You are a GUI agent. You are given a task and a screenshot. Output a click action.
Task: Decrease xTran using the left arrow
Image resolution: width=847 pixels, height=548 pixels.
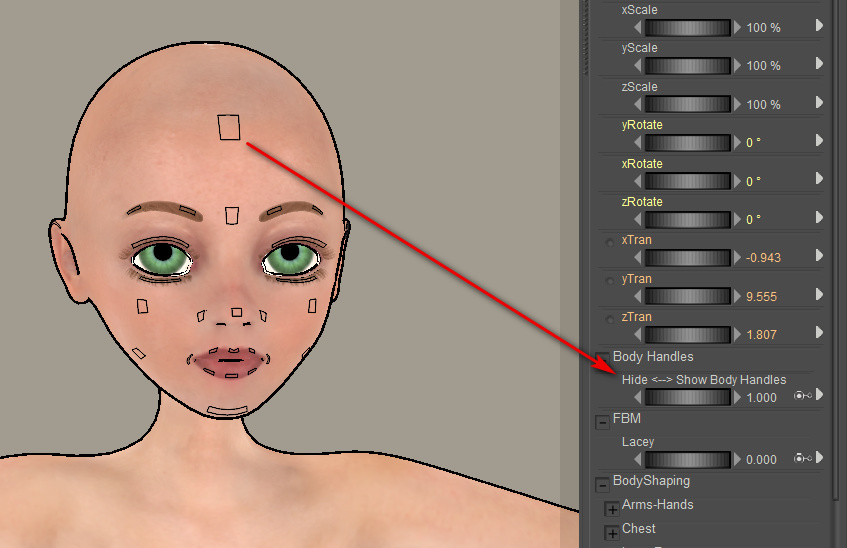tap(639, 258)
